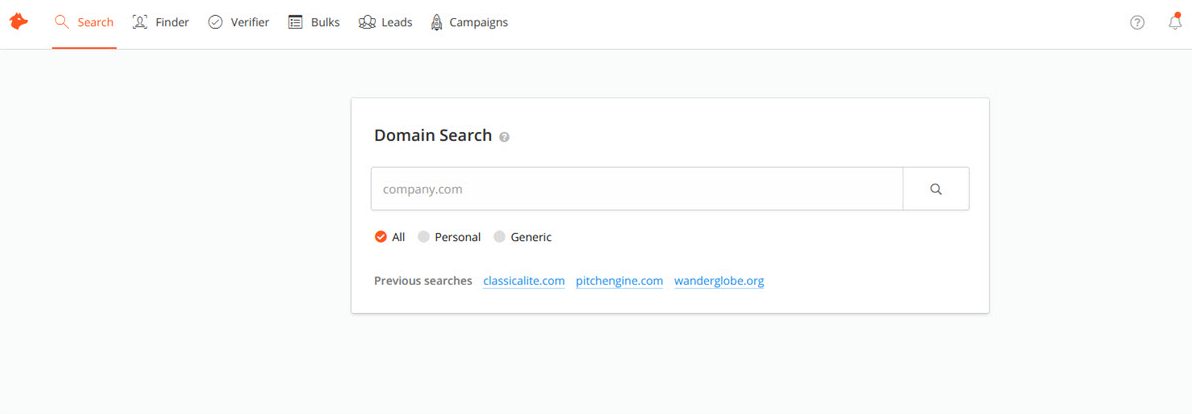This screenshot has width=1192, height=414.
Task: Click the Domain Search info tooltip icon
Action: pos(504,137)
